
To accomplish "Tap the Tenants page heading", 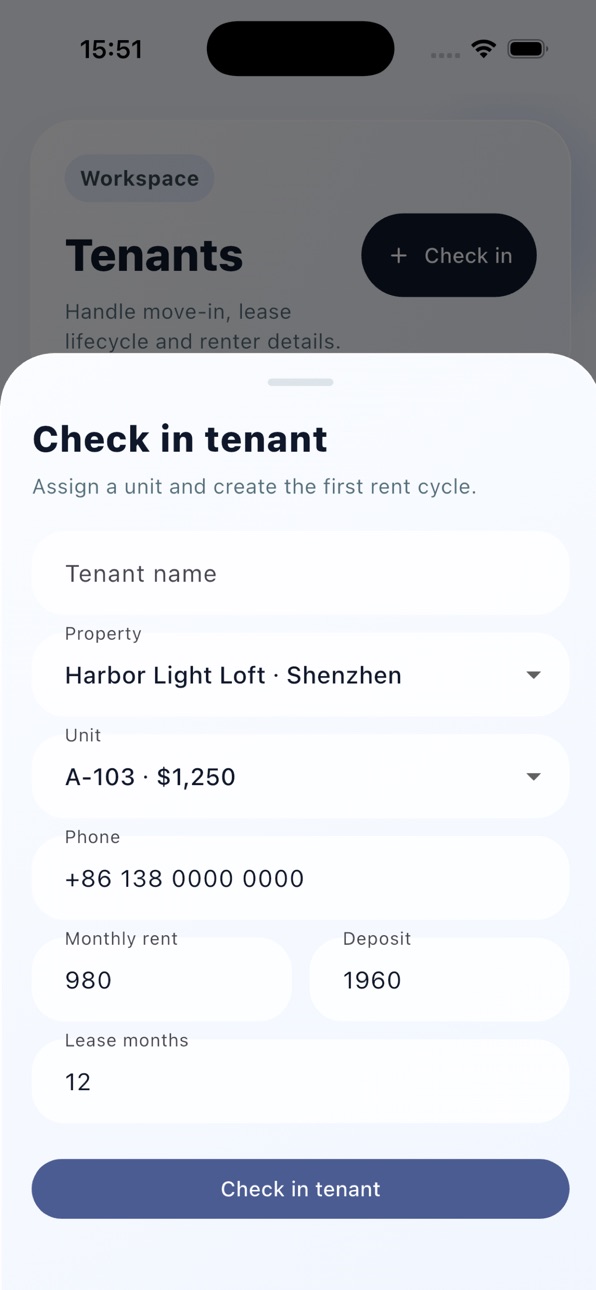I will coord(154,256).
